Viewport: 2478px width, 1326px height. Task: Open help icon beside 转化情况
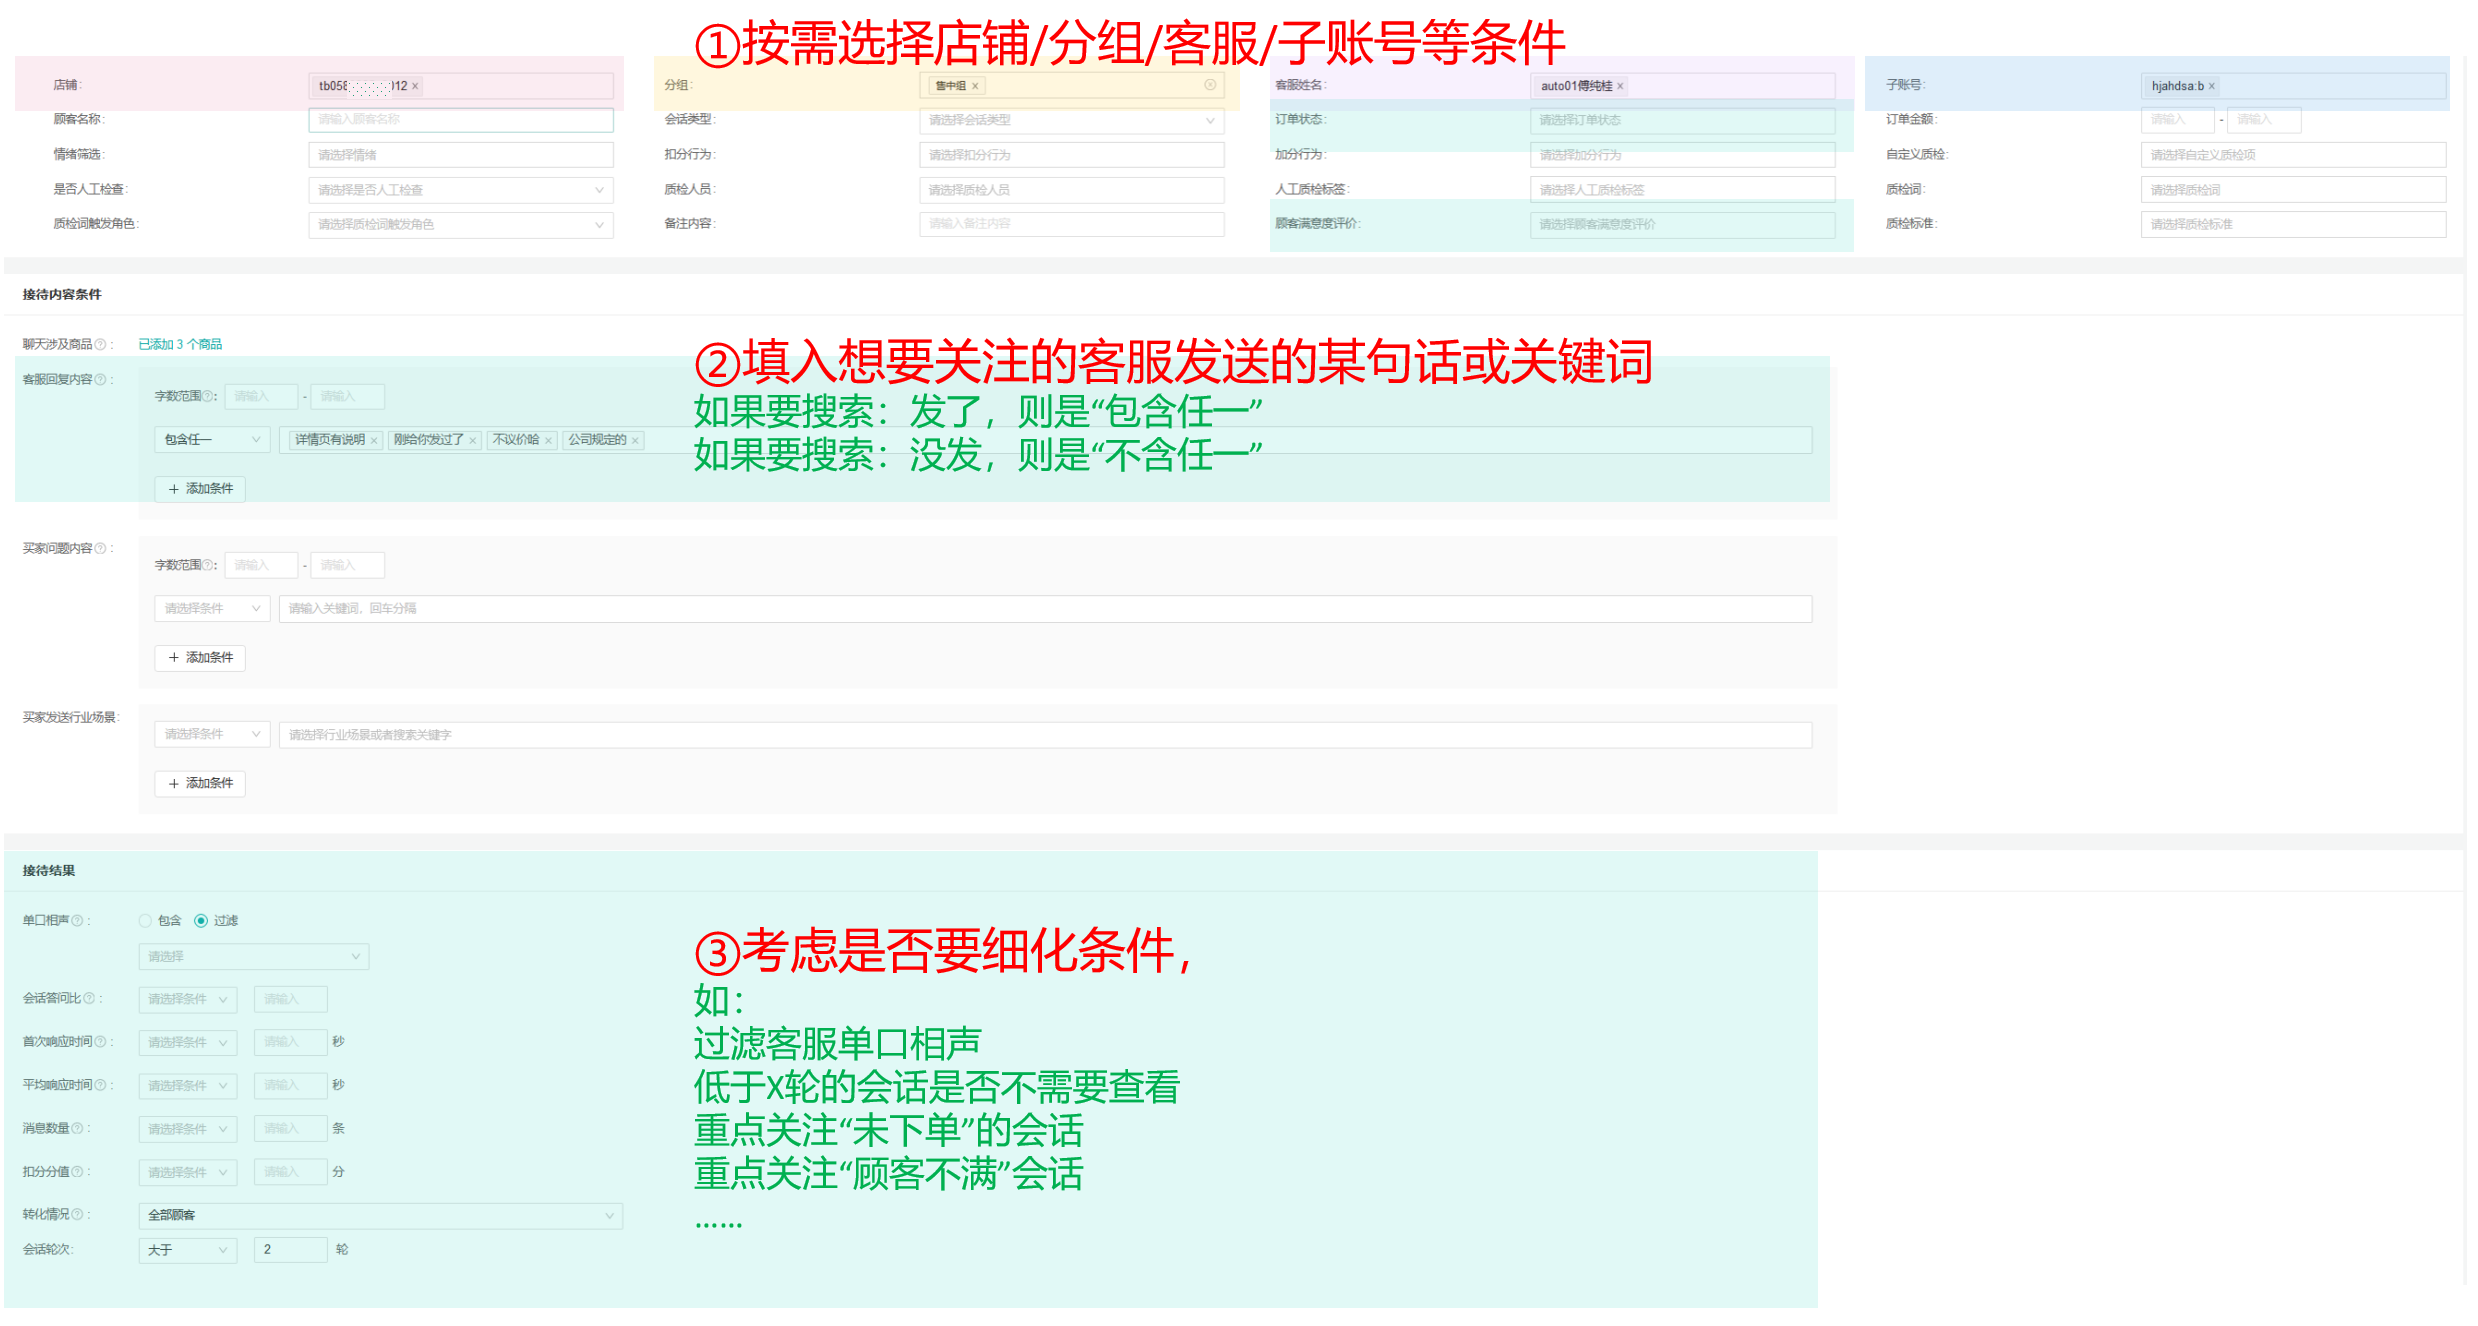tap(77, 1214)
